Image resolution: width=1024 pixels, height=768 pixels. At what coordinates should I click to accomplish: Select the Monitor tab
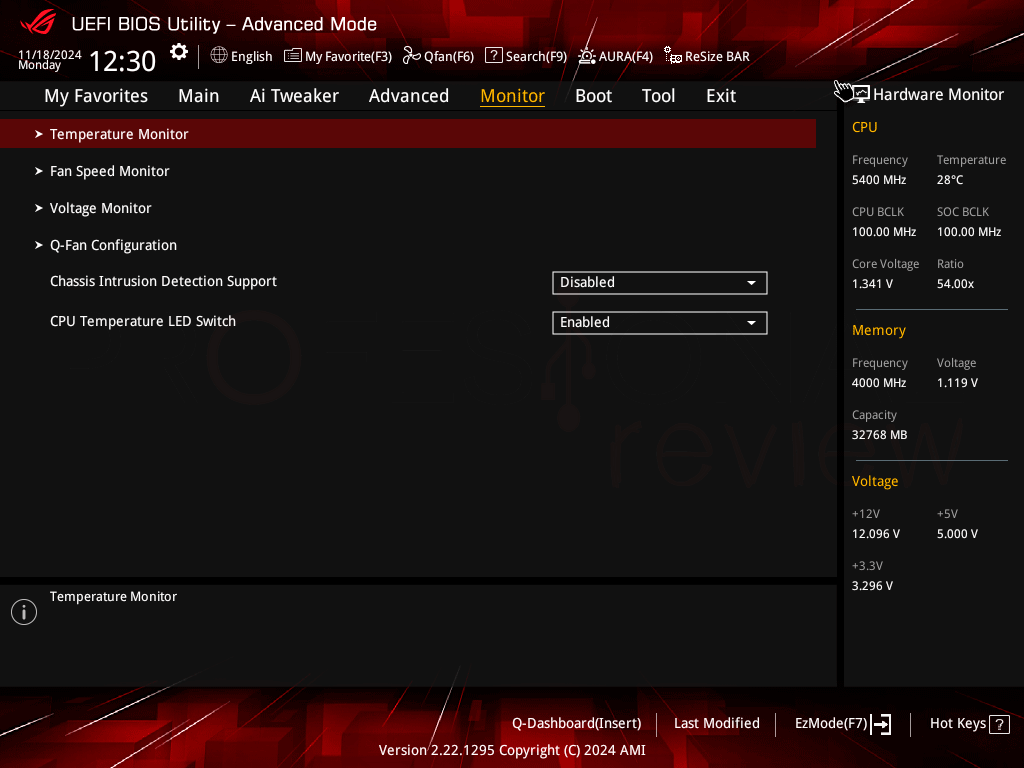513,96
